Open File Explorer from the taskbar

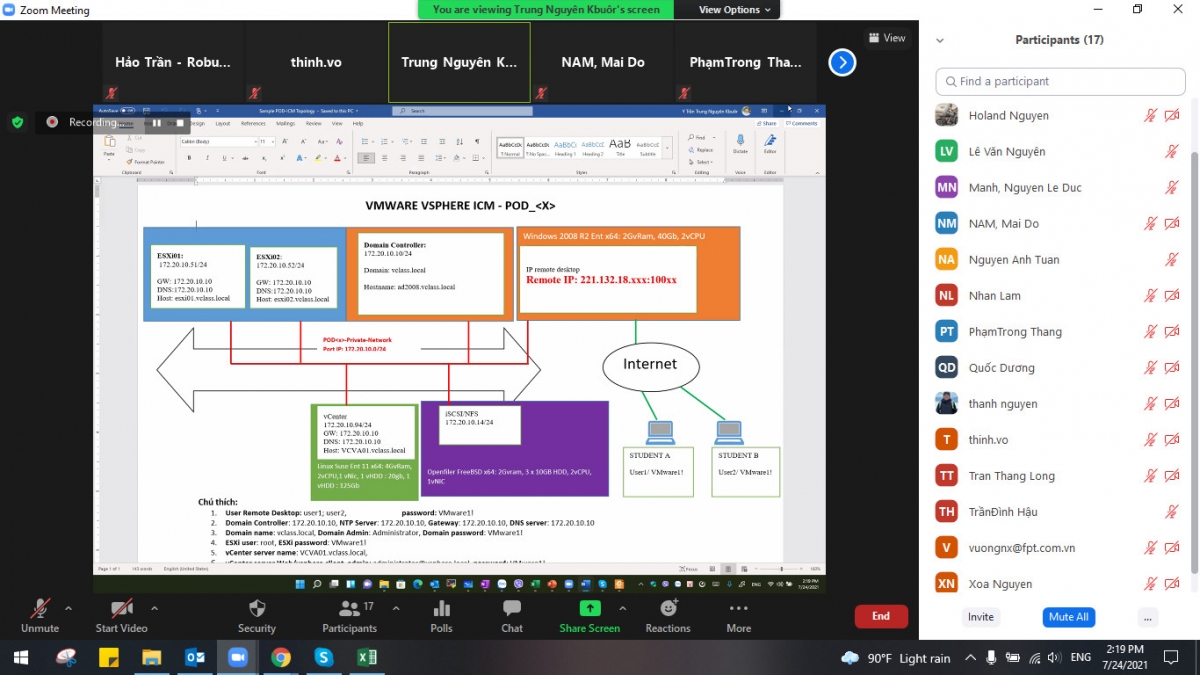point(152,657)
